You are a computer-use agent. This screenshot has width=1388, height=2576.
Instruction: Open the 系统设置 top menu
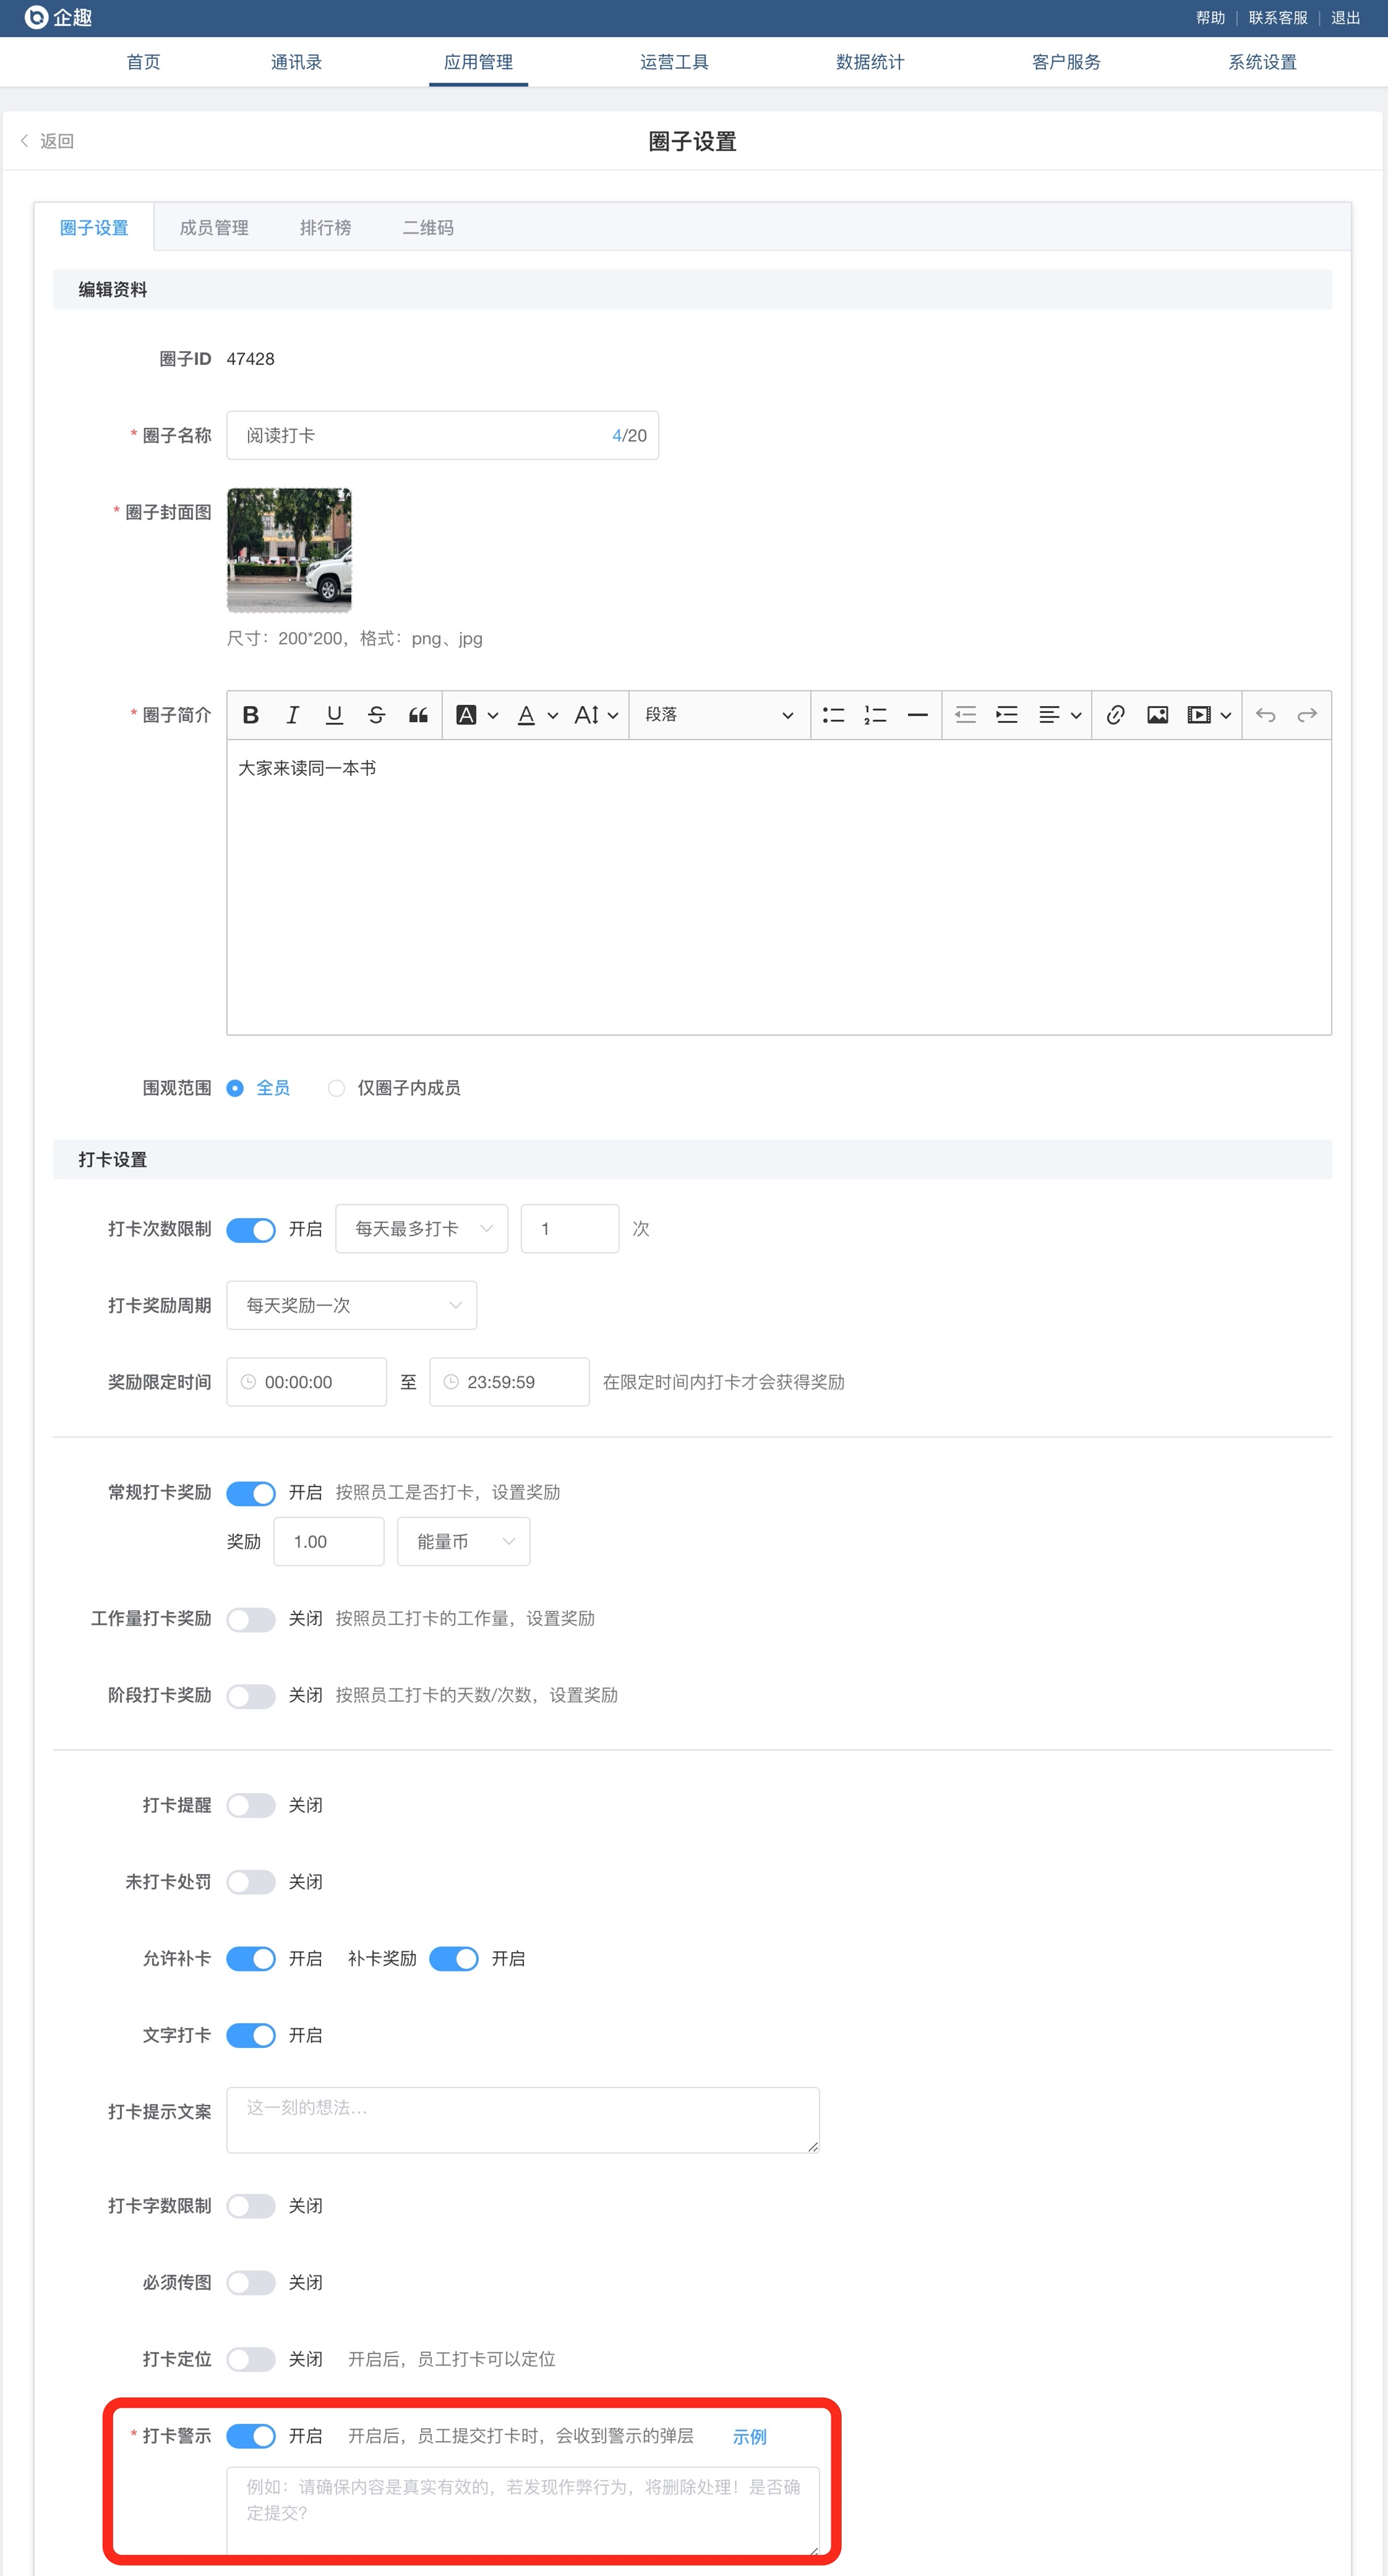pos(1262,62)
